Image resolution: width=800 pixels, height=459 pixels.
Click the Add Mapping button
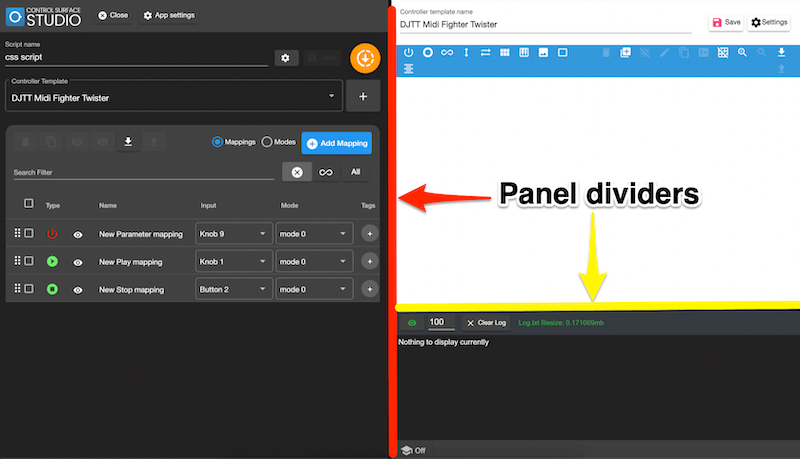pyautogui.click(x=336, y=143)
